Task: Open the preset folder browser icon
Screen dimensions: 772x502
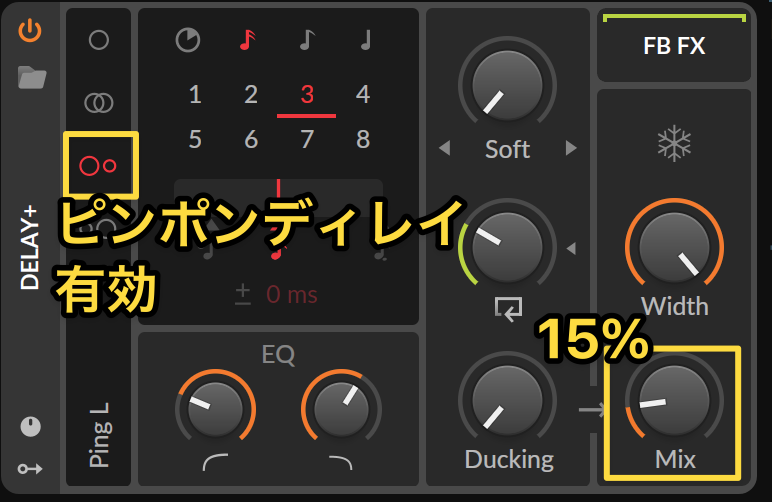Action: tap(32, 77)
